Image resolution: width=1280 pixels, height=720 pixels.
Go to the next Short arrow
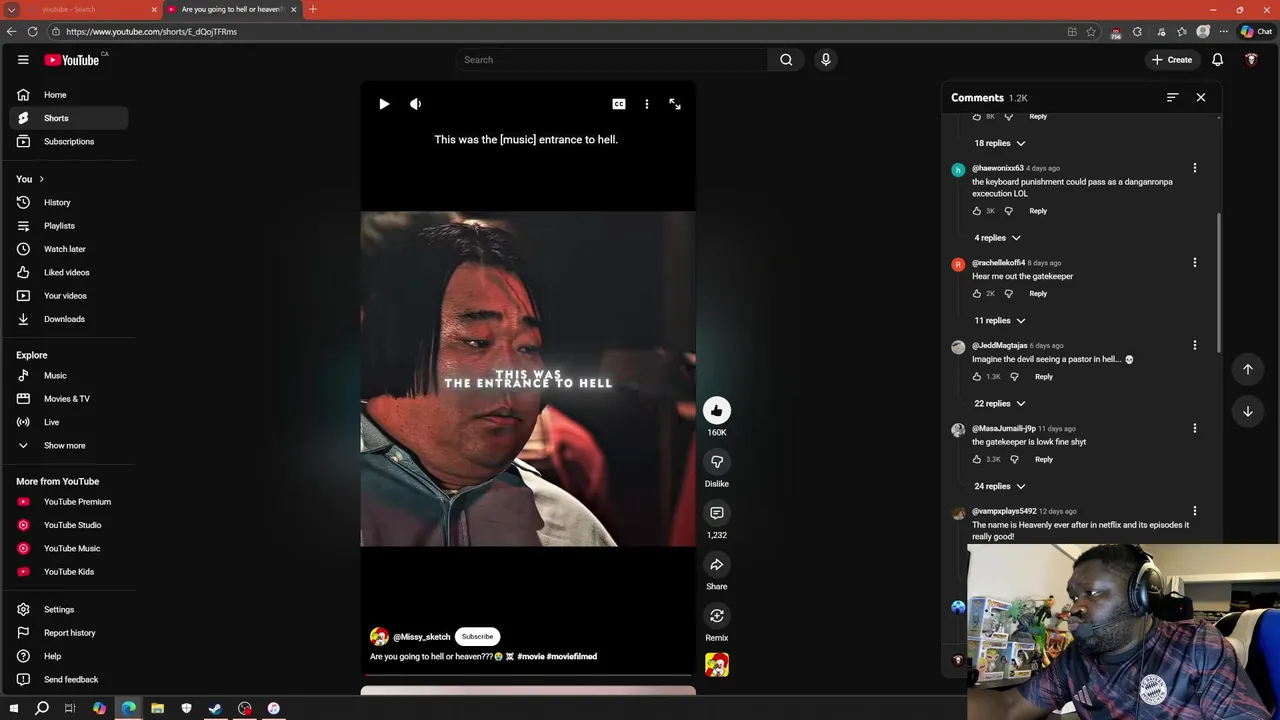1248,411
